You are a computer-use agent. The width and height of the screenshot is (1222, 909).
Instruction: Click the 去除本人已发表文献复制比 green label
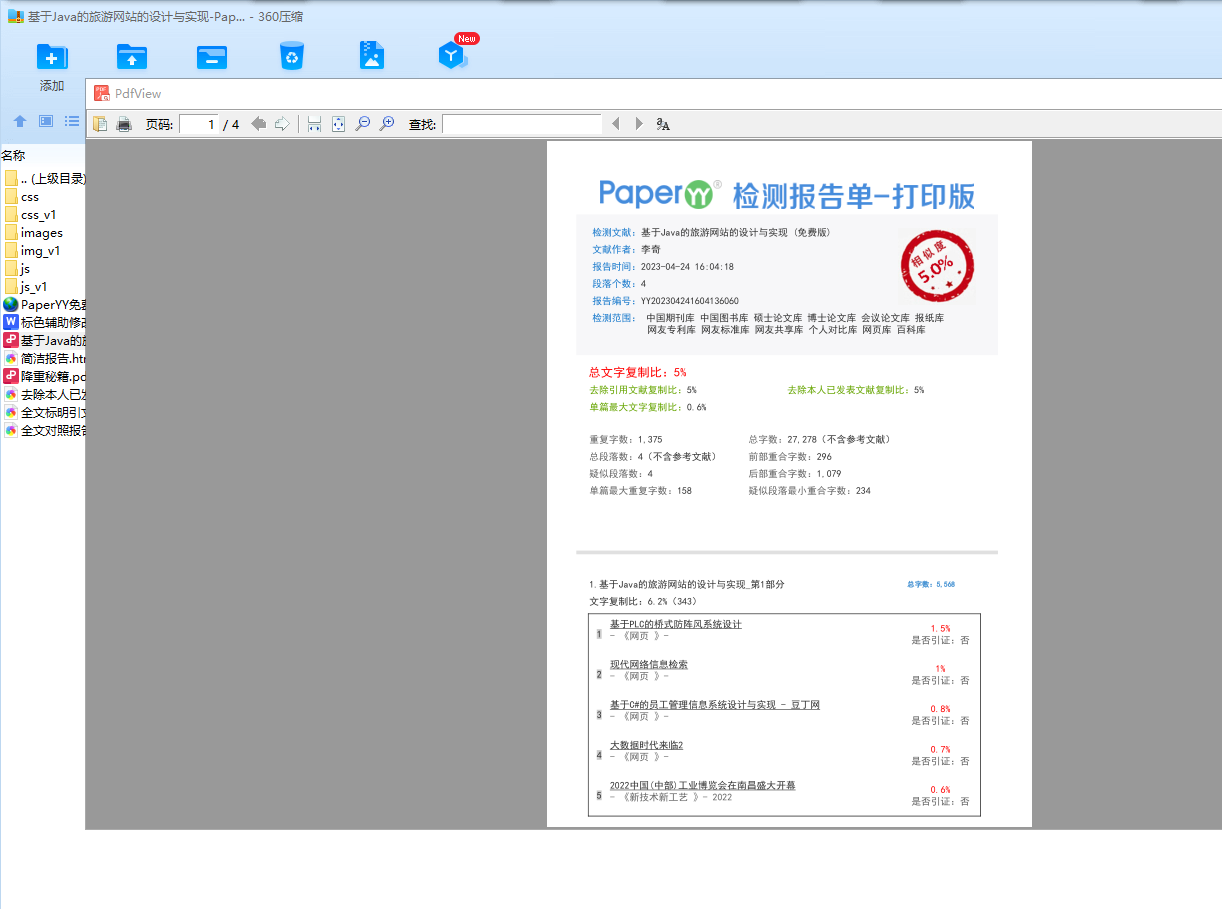850,390
